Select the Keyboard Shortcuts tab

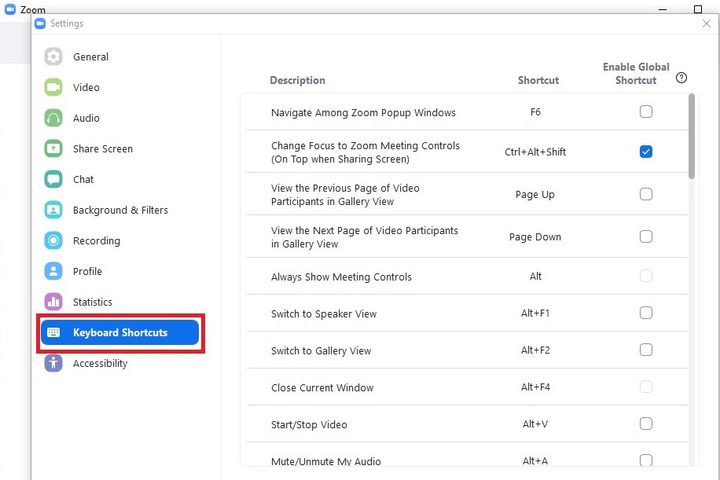pyautogui.click(x=120, y=333)
